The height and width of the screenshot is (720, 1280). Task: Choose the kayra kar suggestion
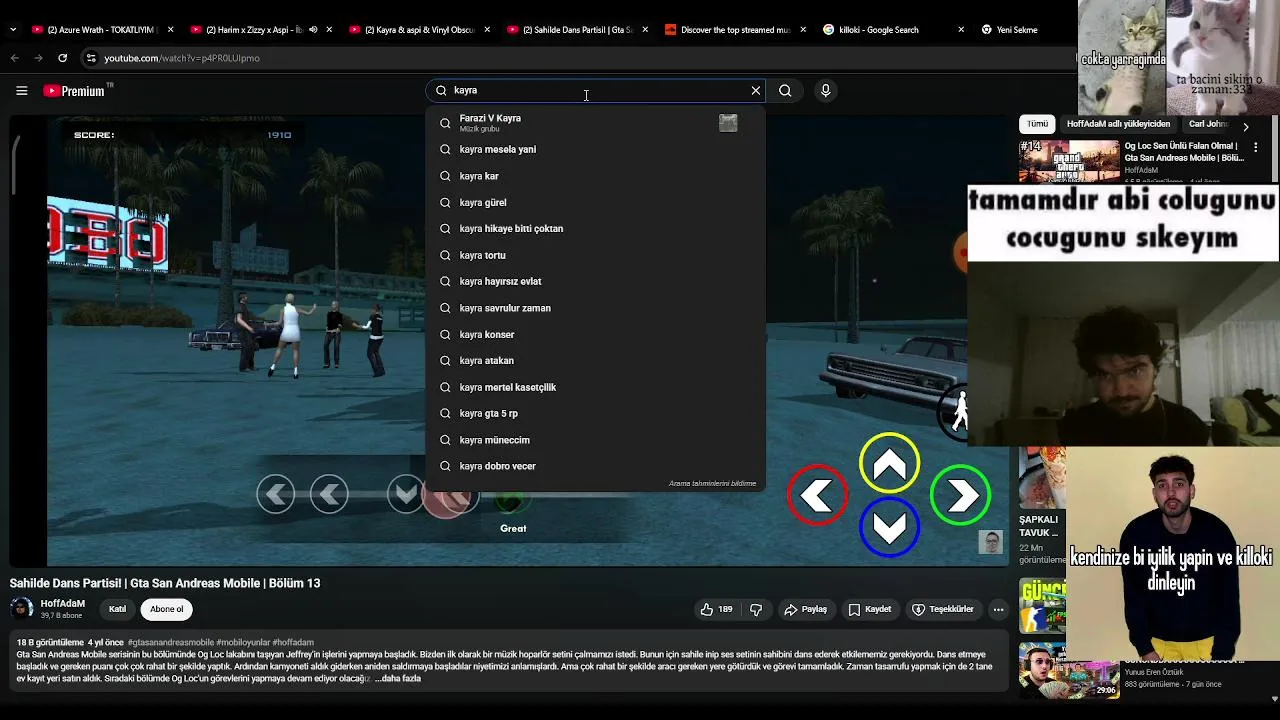click(x=596, y=176)
